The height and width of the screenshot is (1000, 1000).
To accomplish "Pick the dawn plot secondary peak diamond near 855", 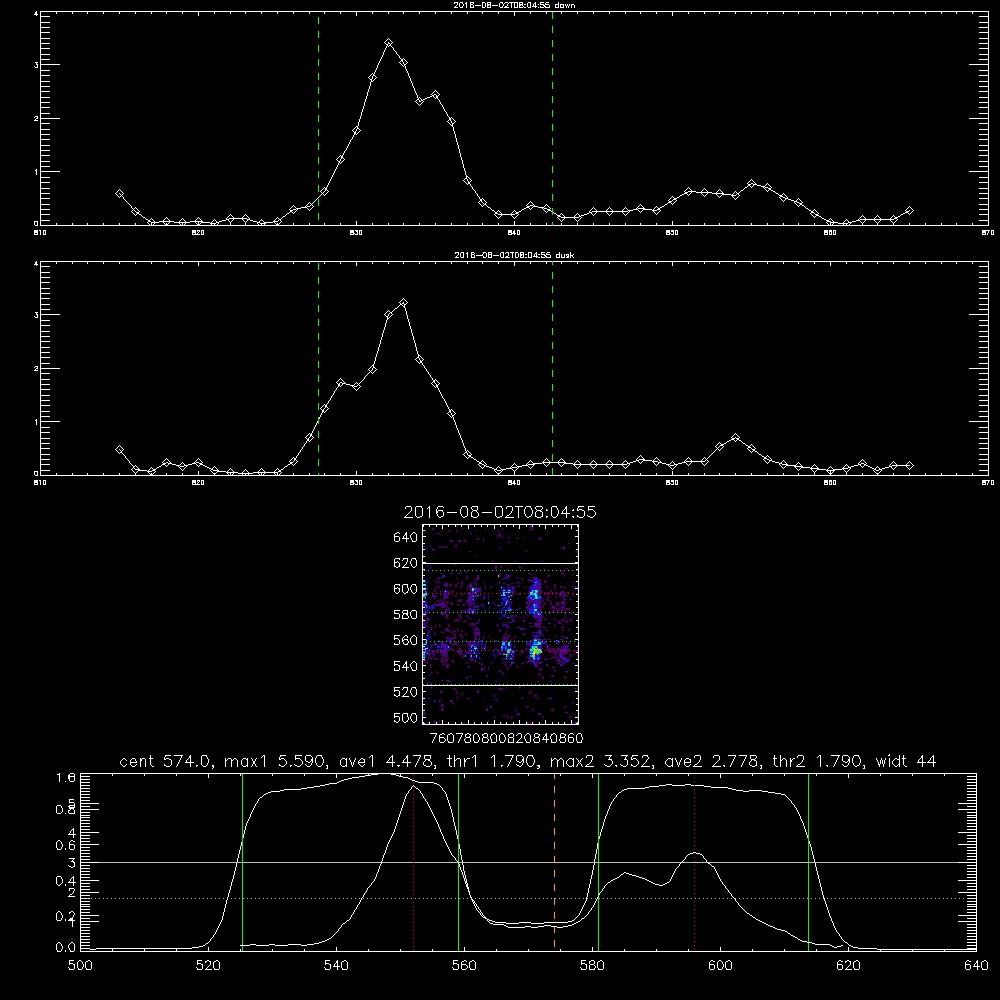I will [751, 184].
